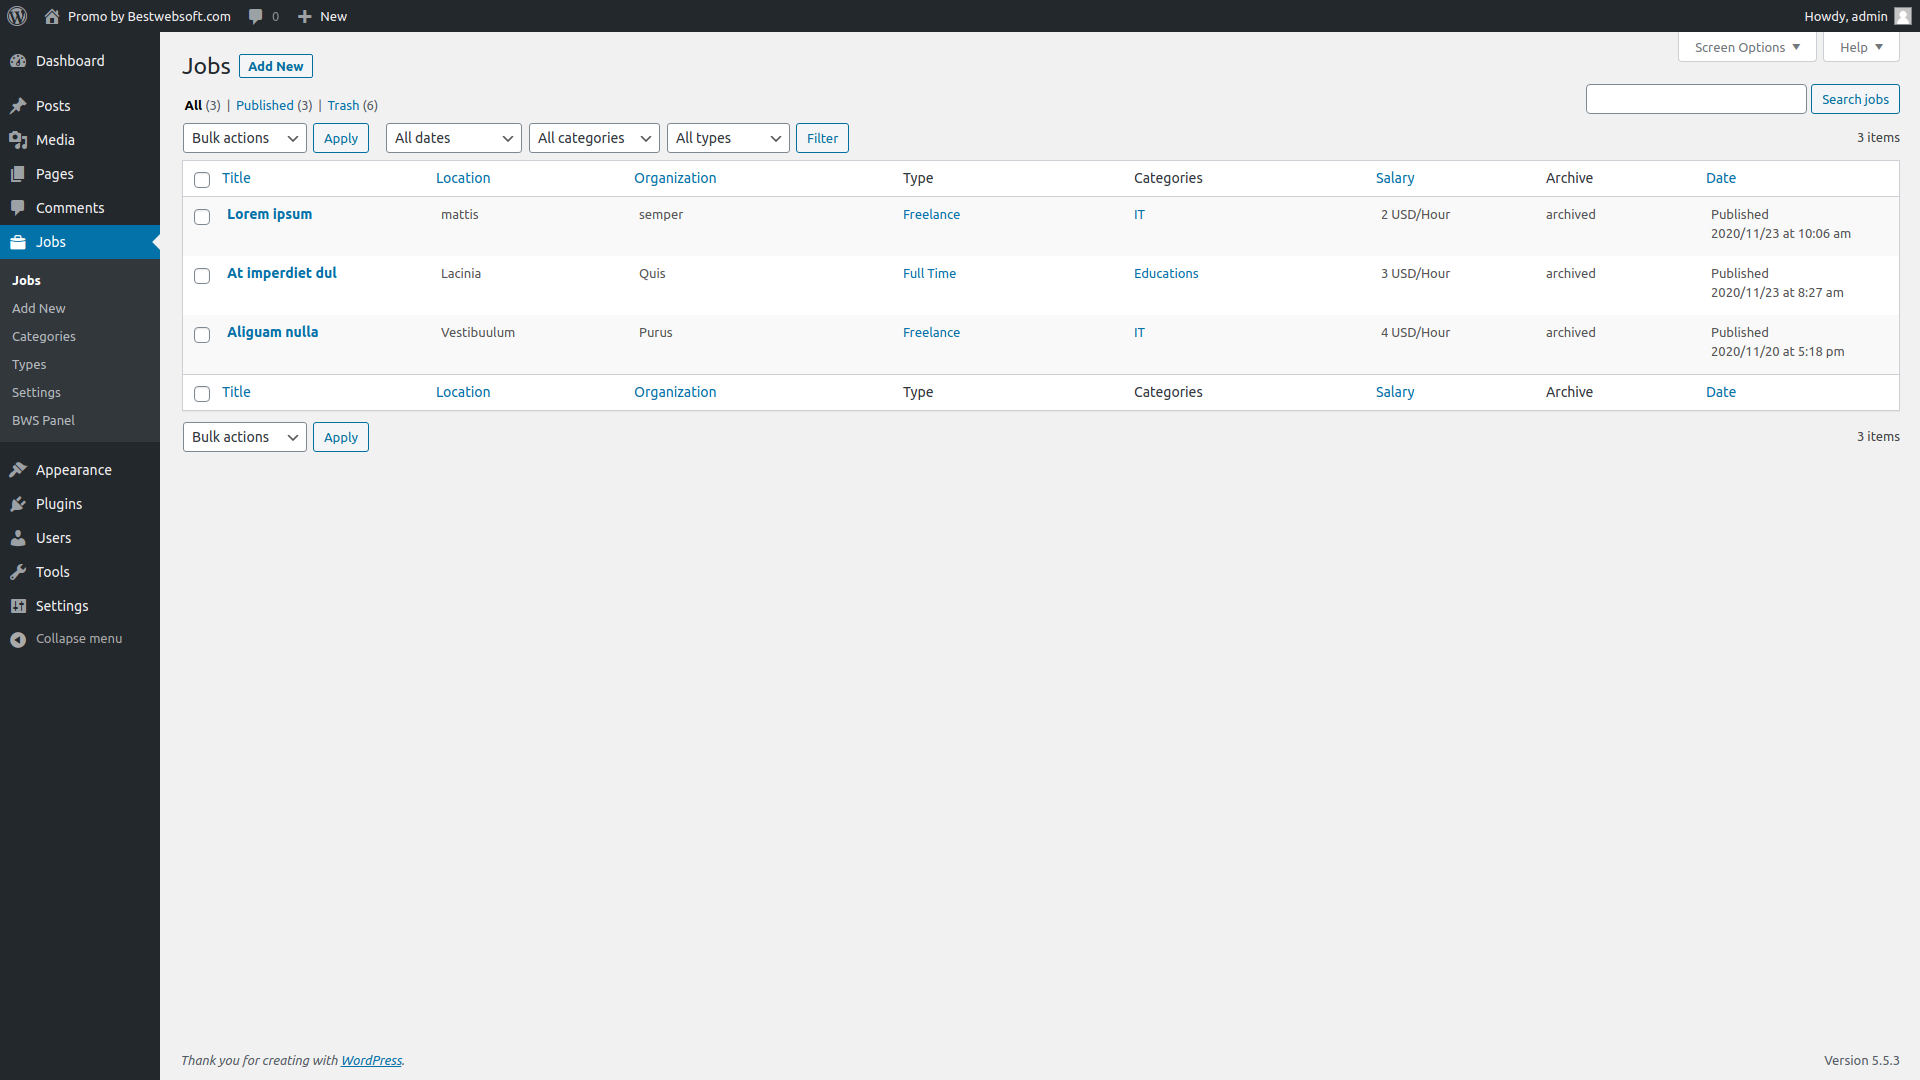Tick the Aliguam nulla row checkbox
1920x1080 pixels.
(x=202, y=335)
